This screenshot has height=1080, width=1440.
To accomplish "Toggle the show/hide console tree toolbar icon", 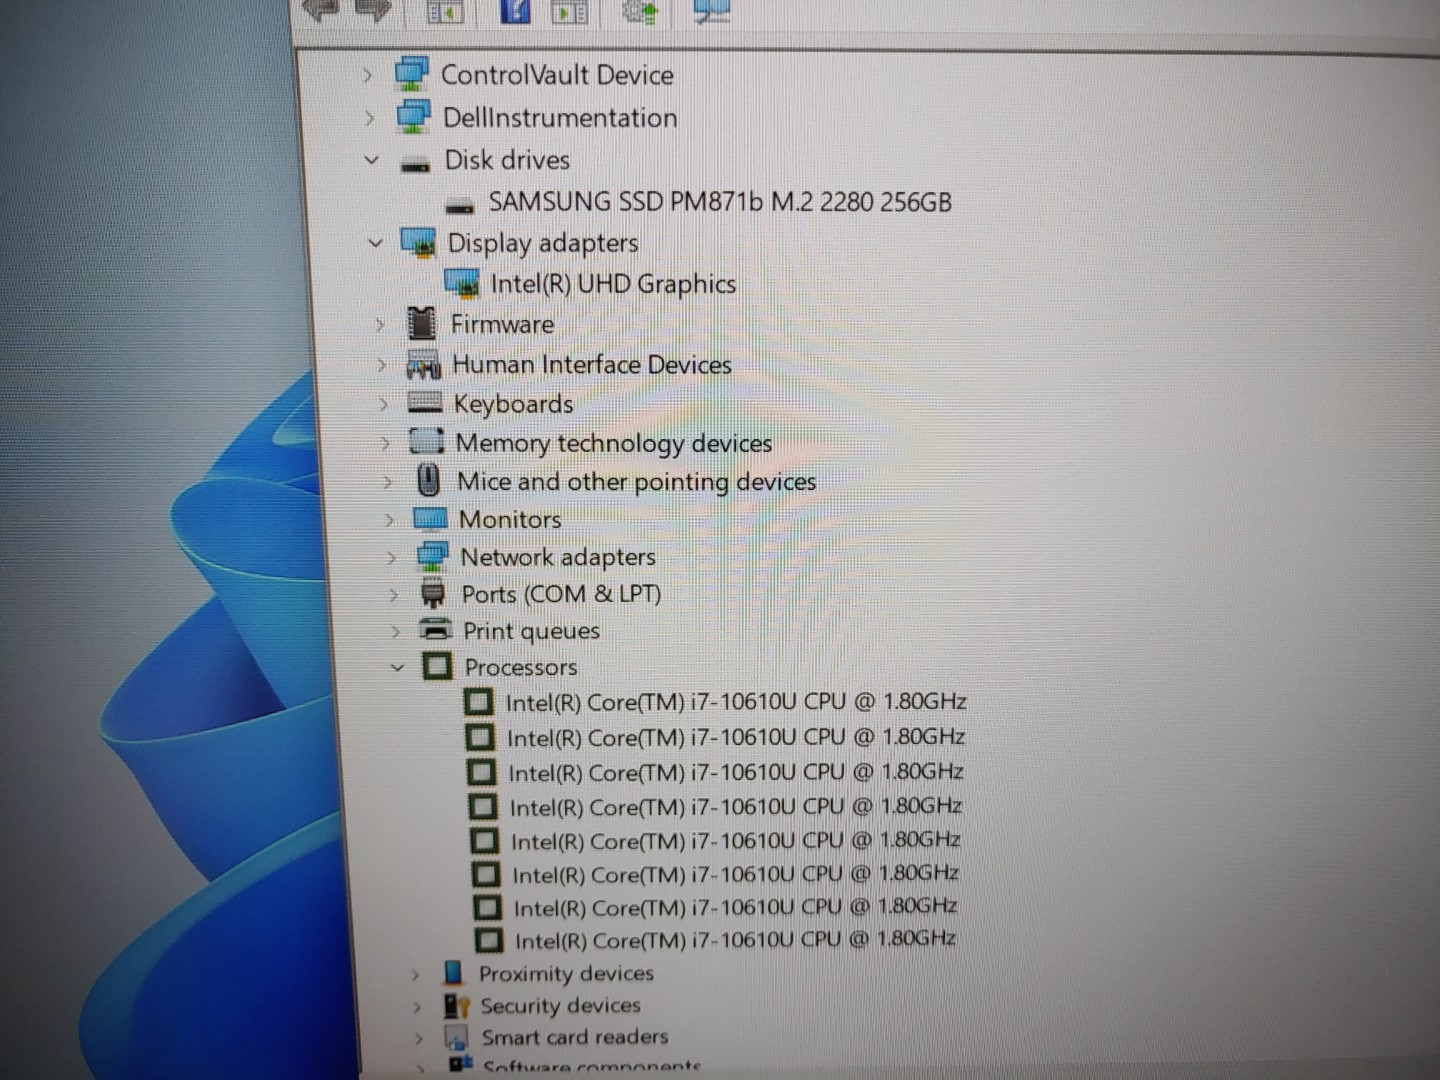I will [444, 12].
